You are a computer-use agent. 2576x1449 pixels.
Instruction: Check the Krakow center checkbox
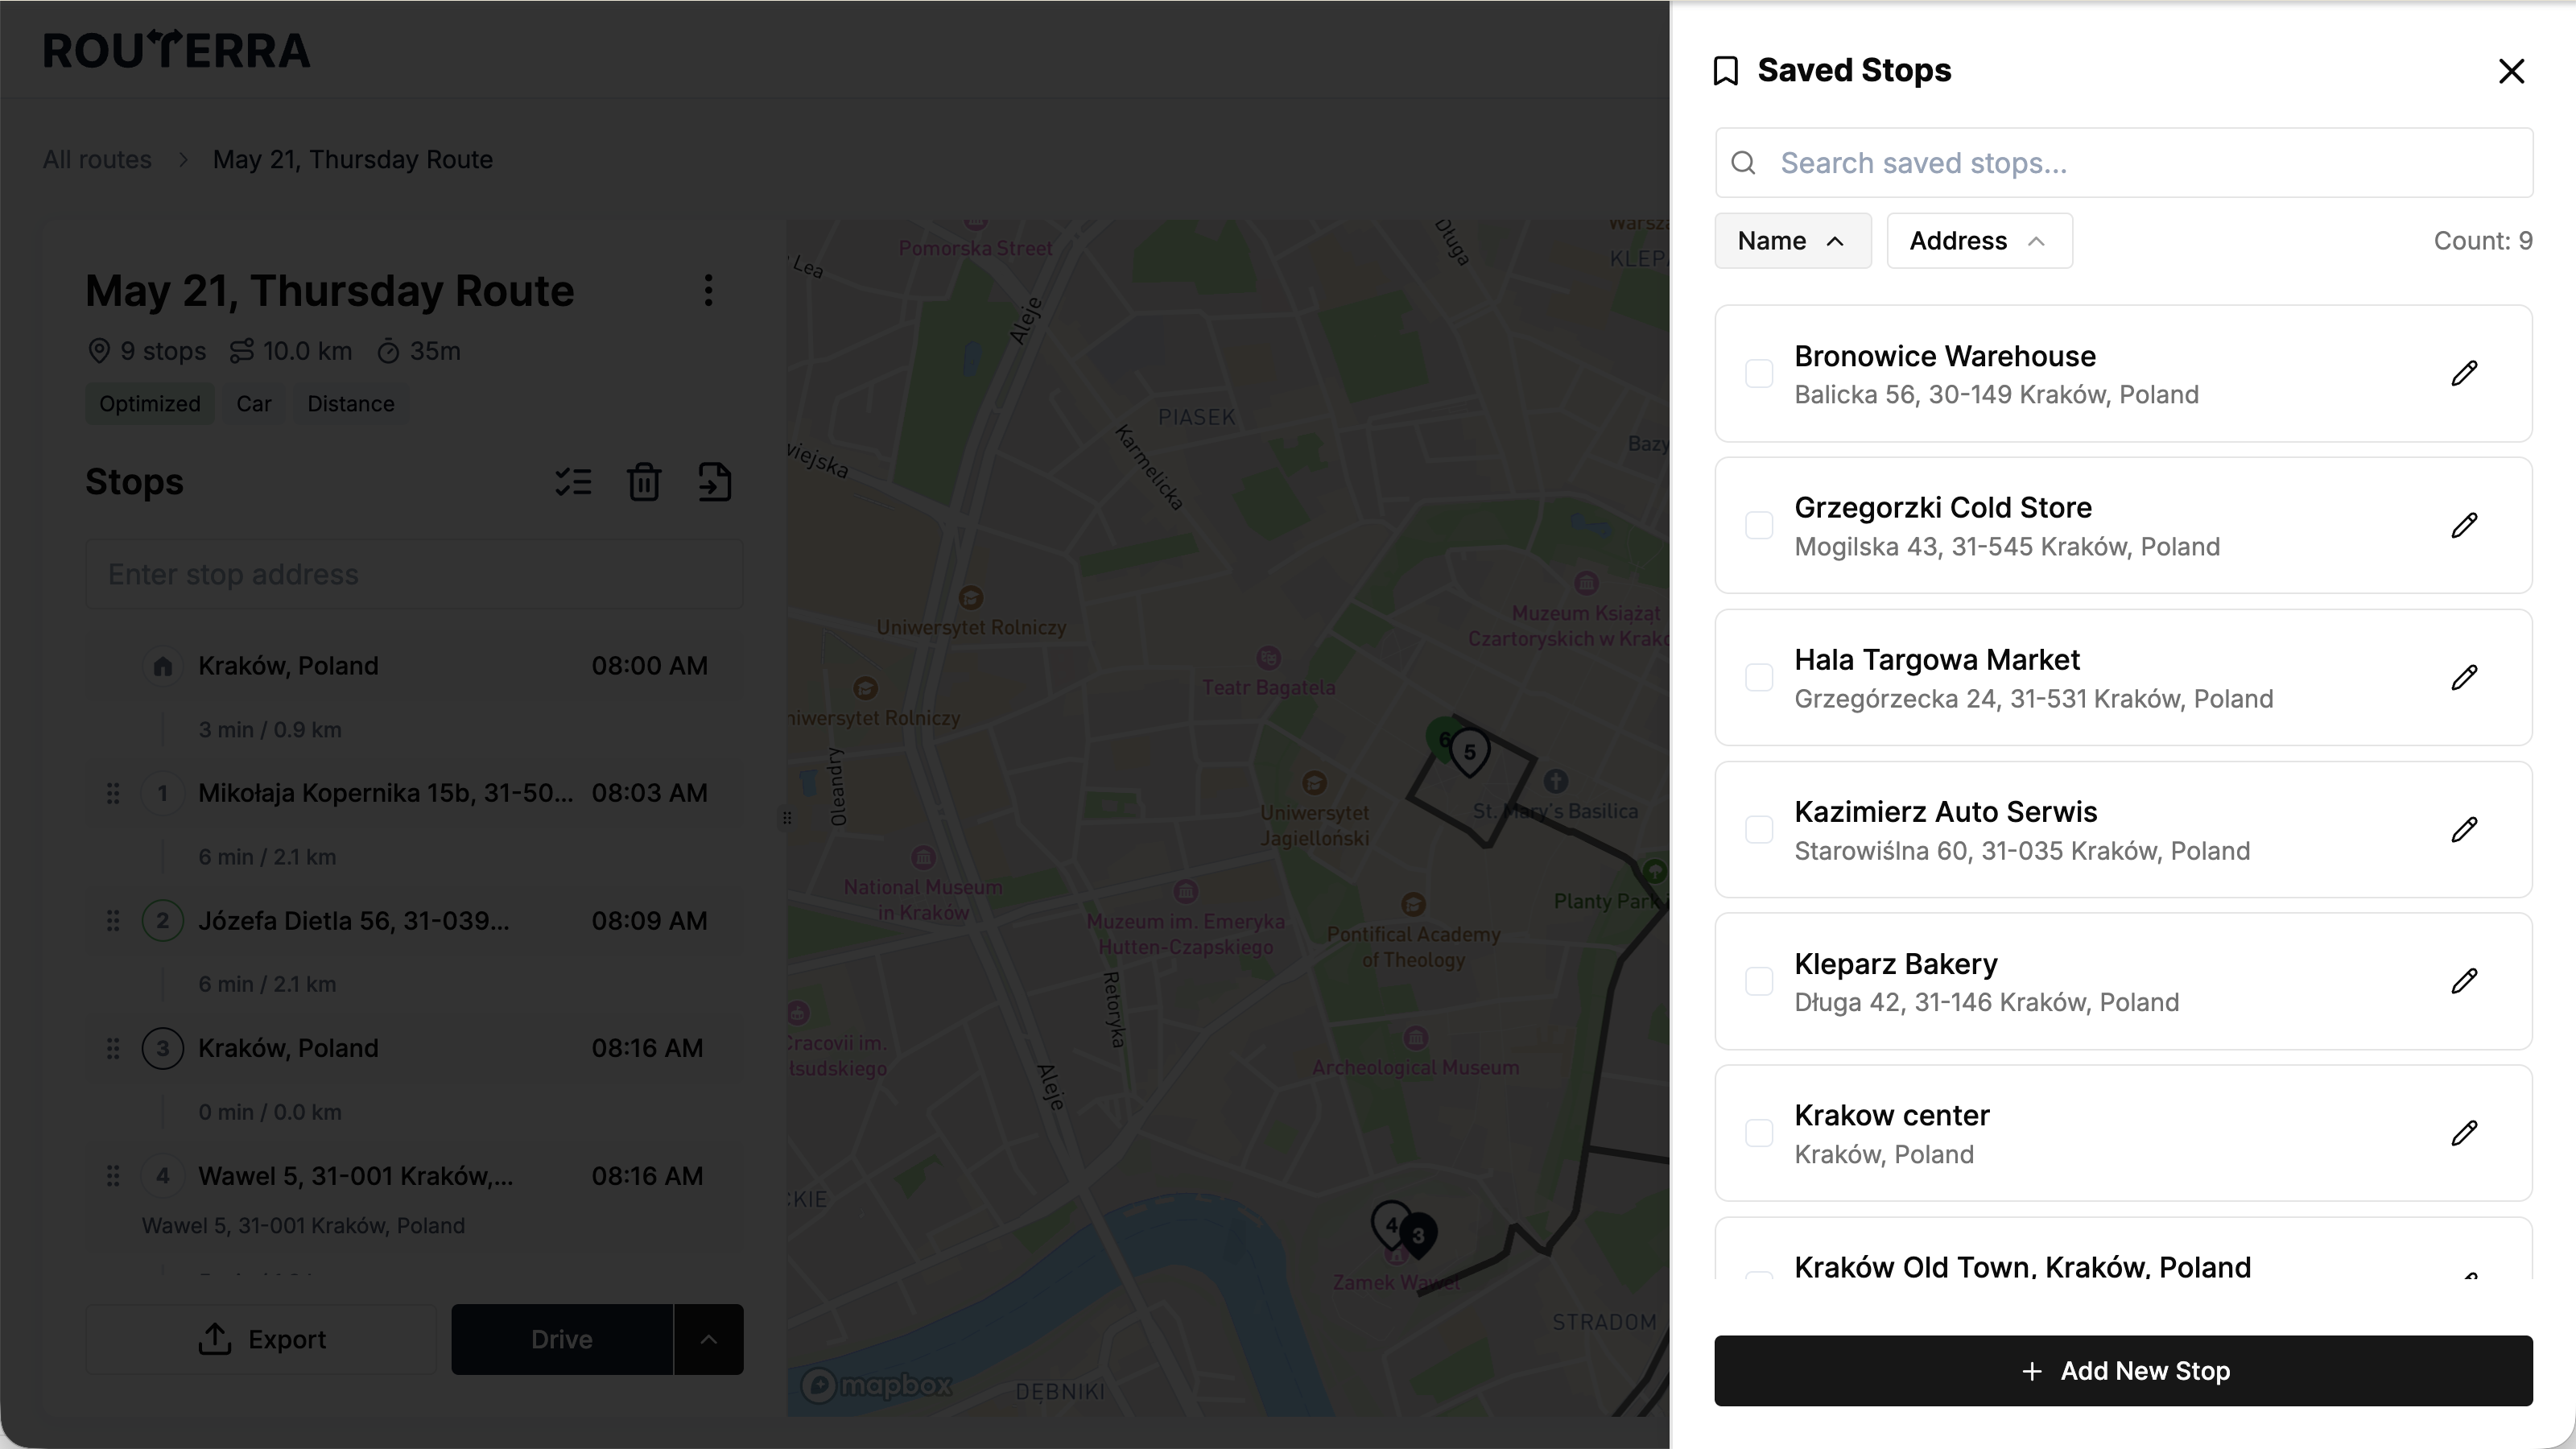(1759, 1133)
